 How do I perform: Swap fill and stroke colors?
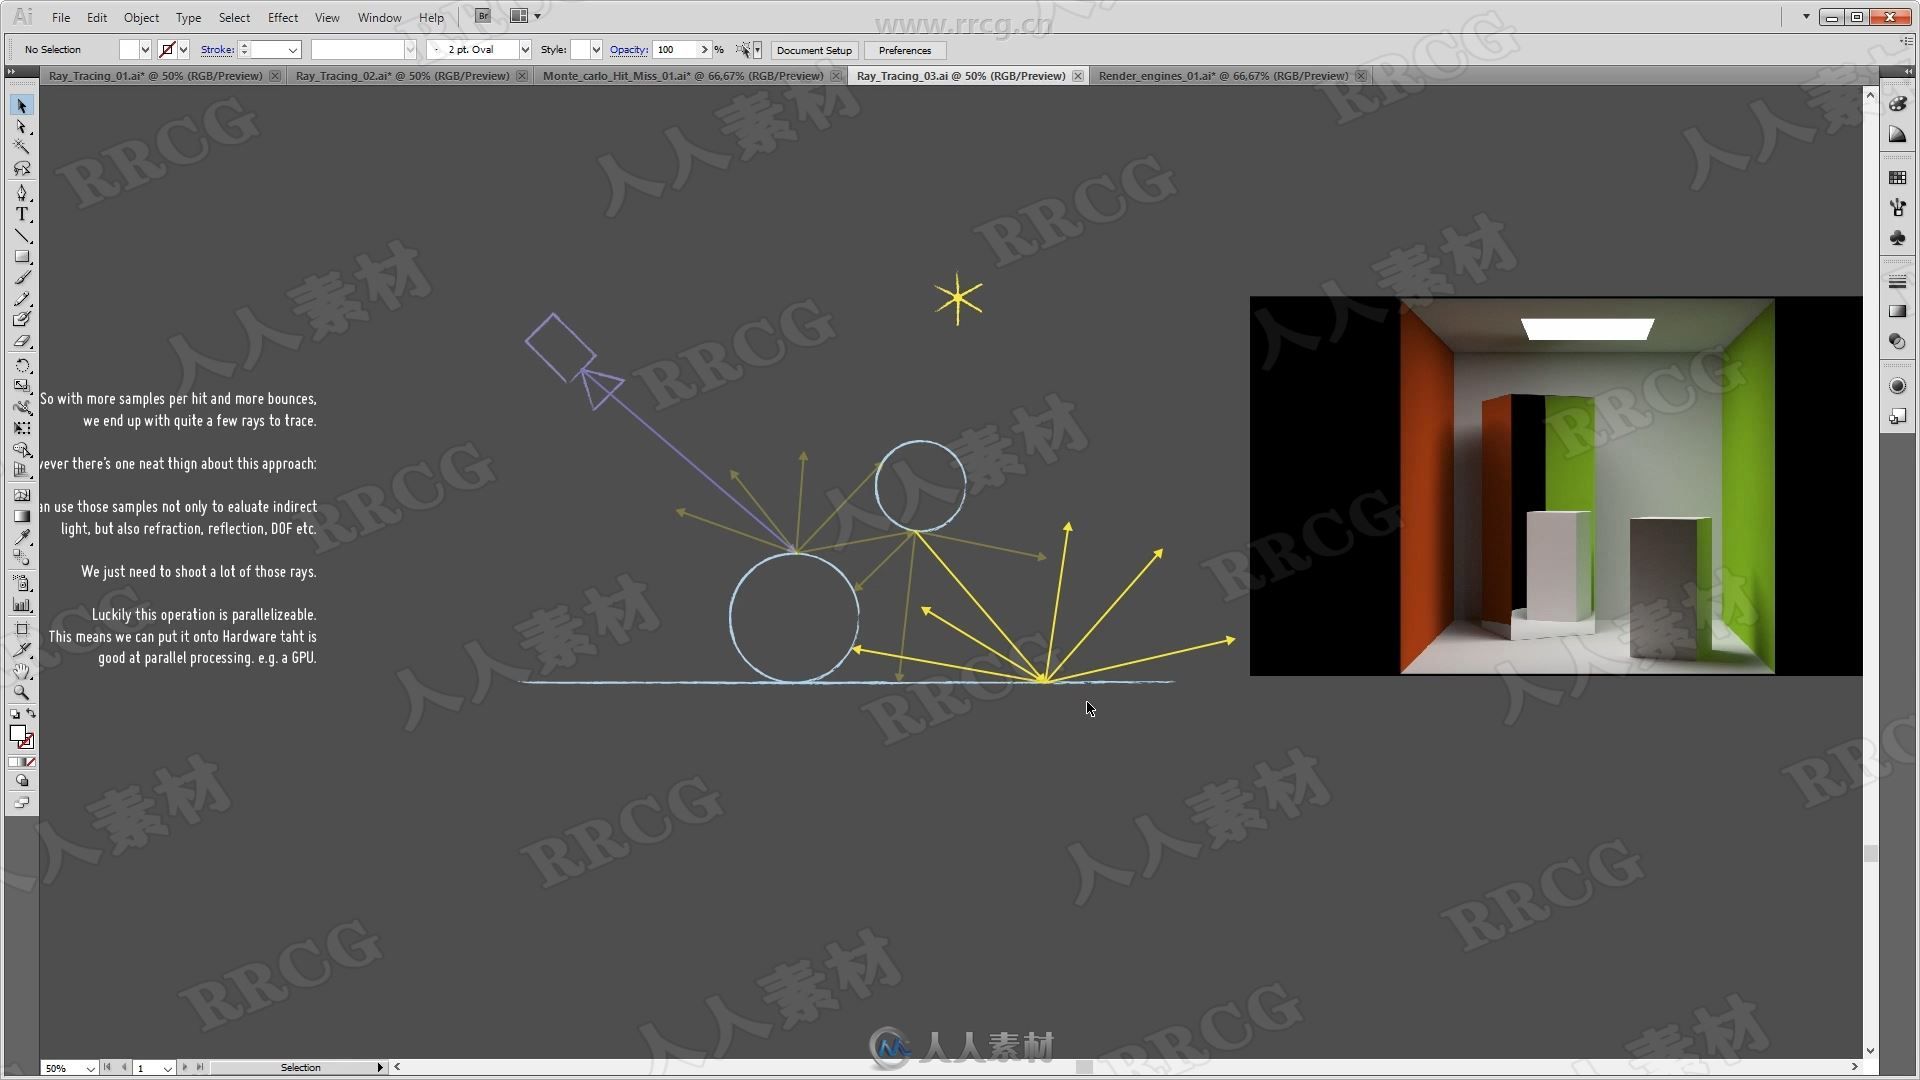click(x=31, y=714)
